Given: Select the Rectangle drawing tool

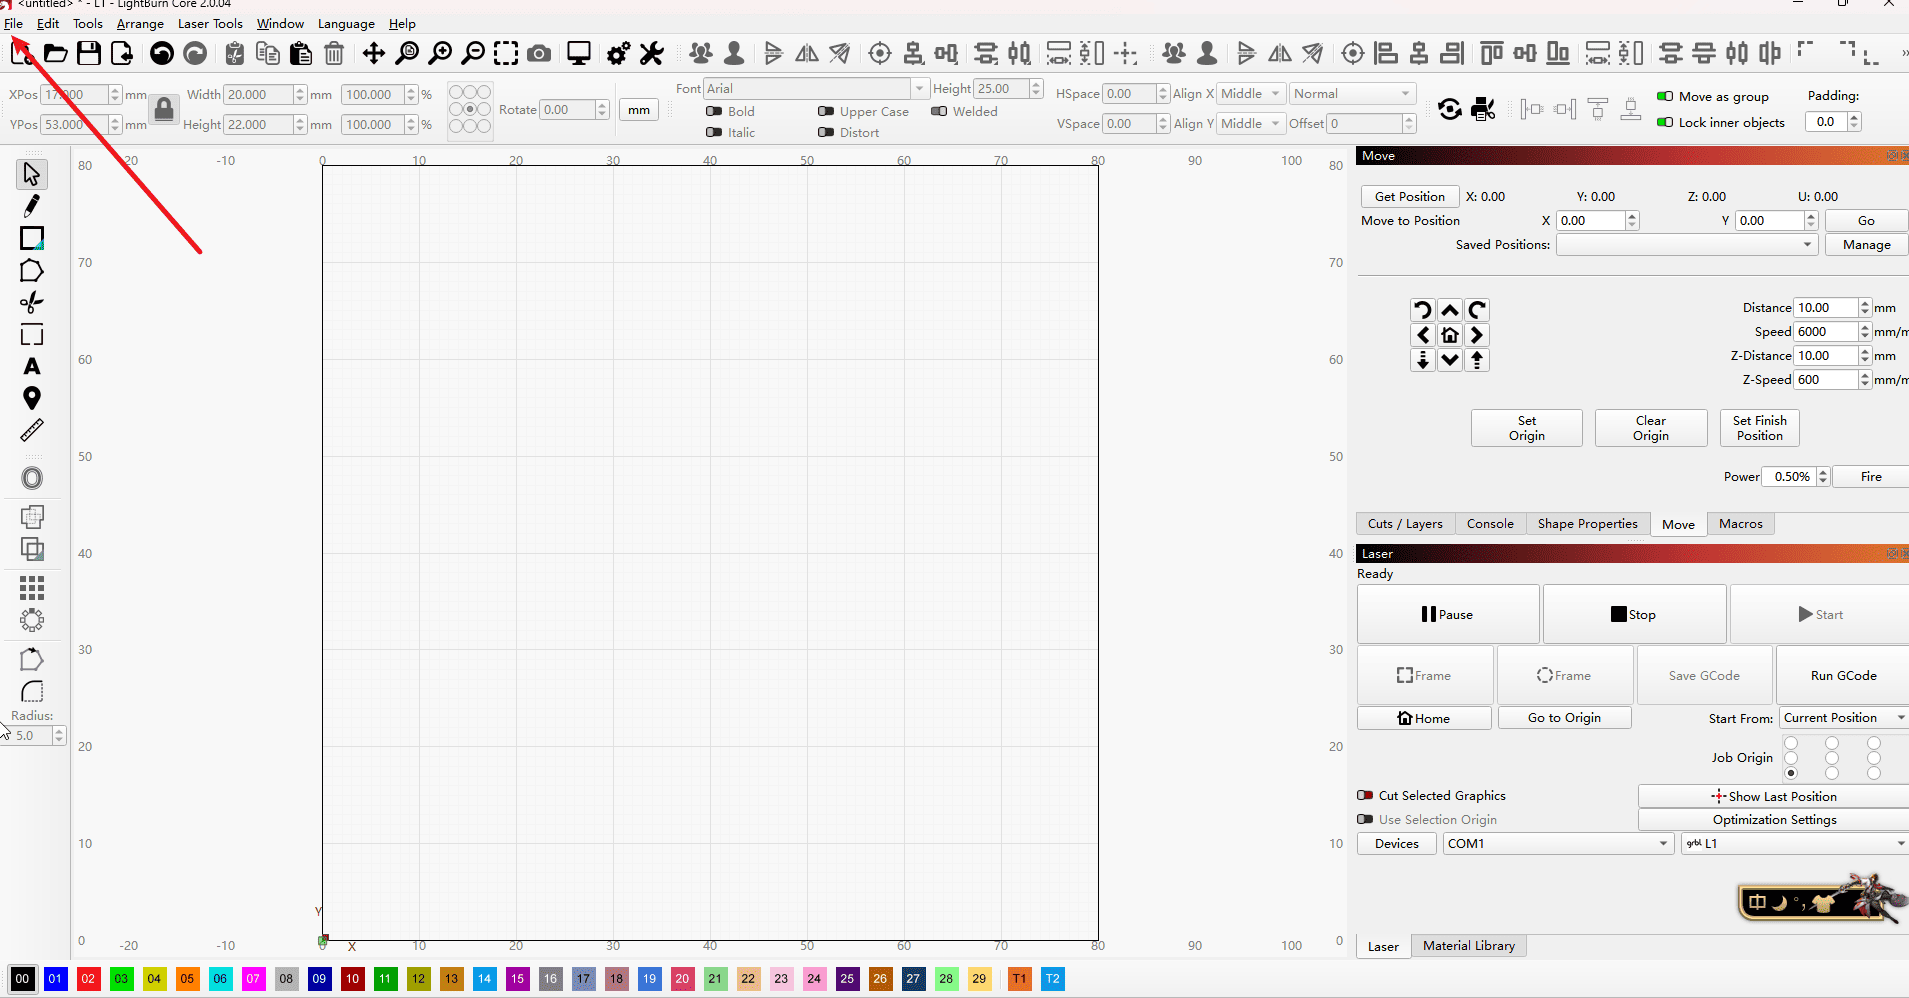Looking at the screenshot, I should click(x=32, y=238).
